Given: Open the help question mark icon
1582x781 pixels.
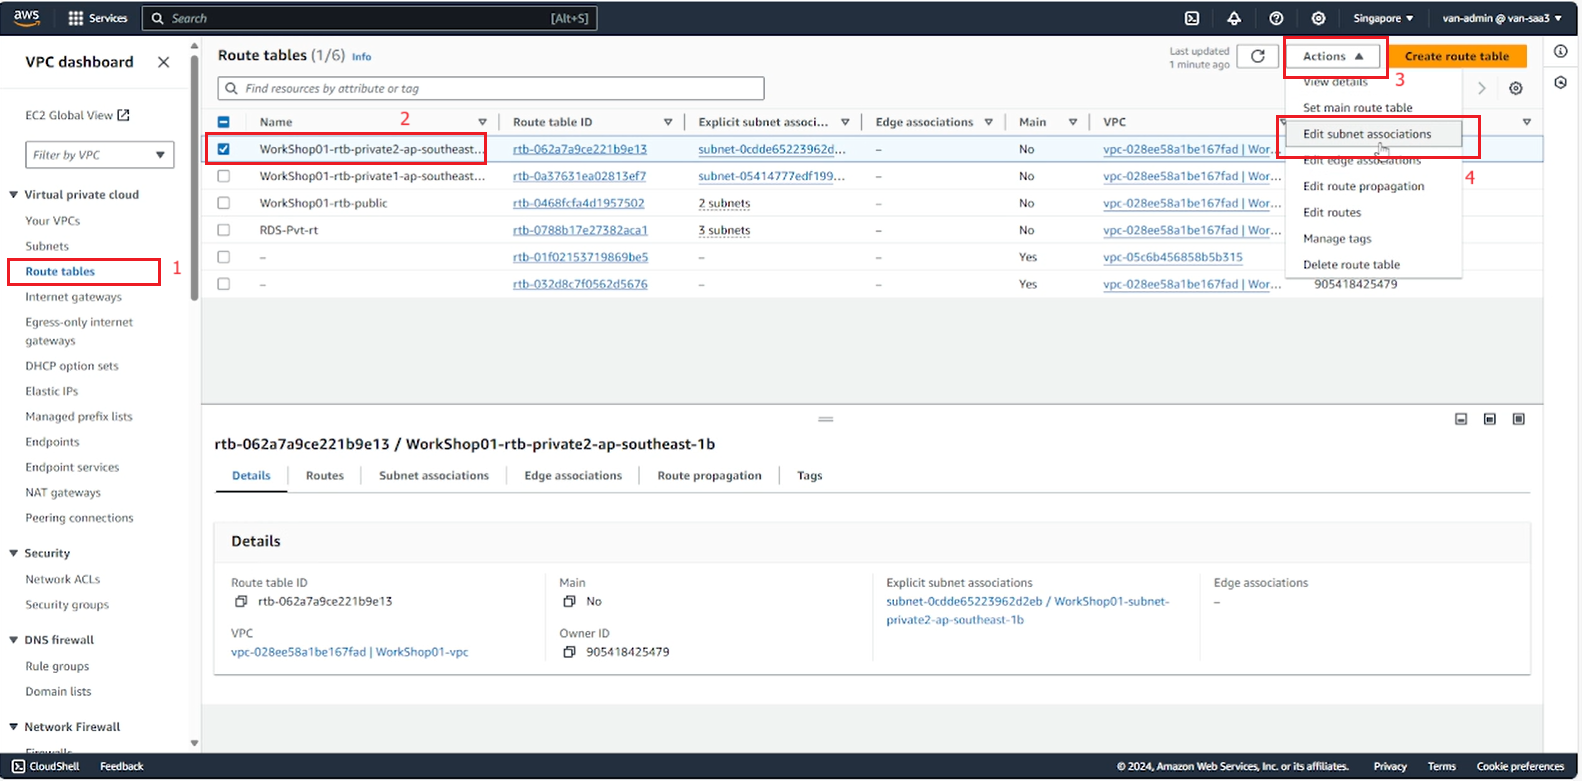Looking at the screenshot, I should tap(1276, 18).
